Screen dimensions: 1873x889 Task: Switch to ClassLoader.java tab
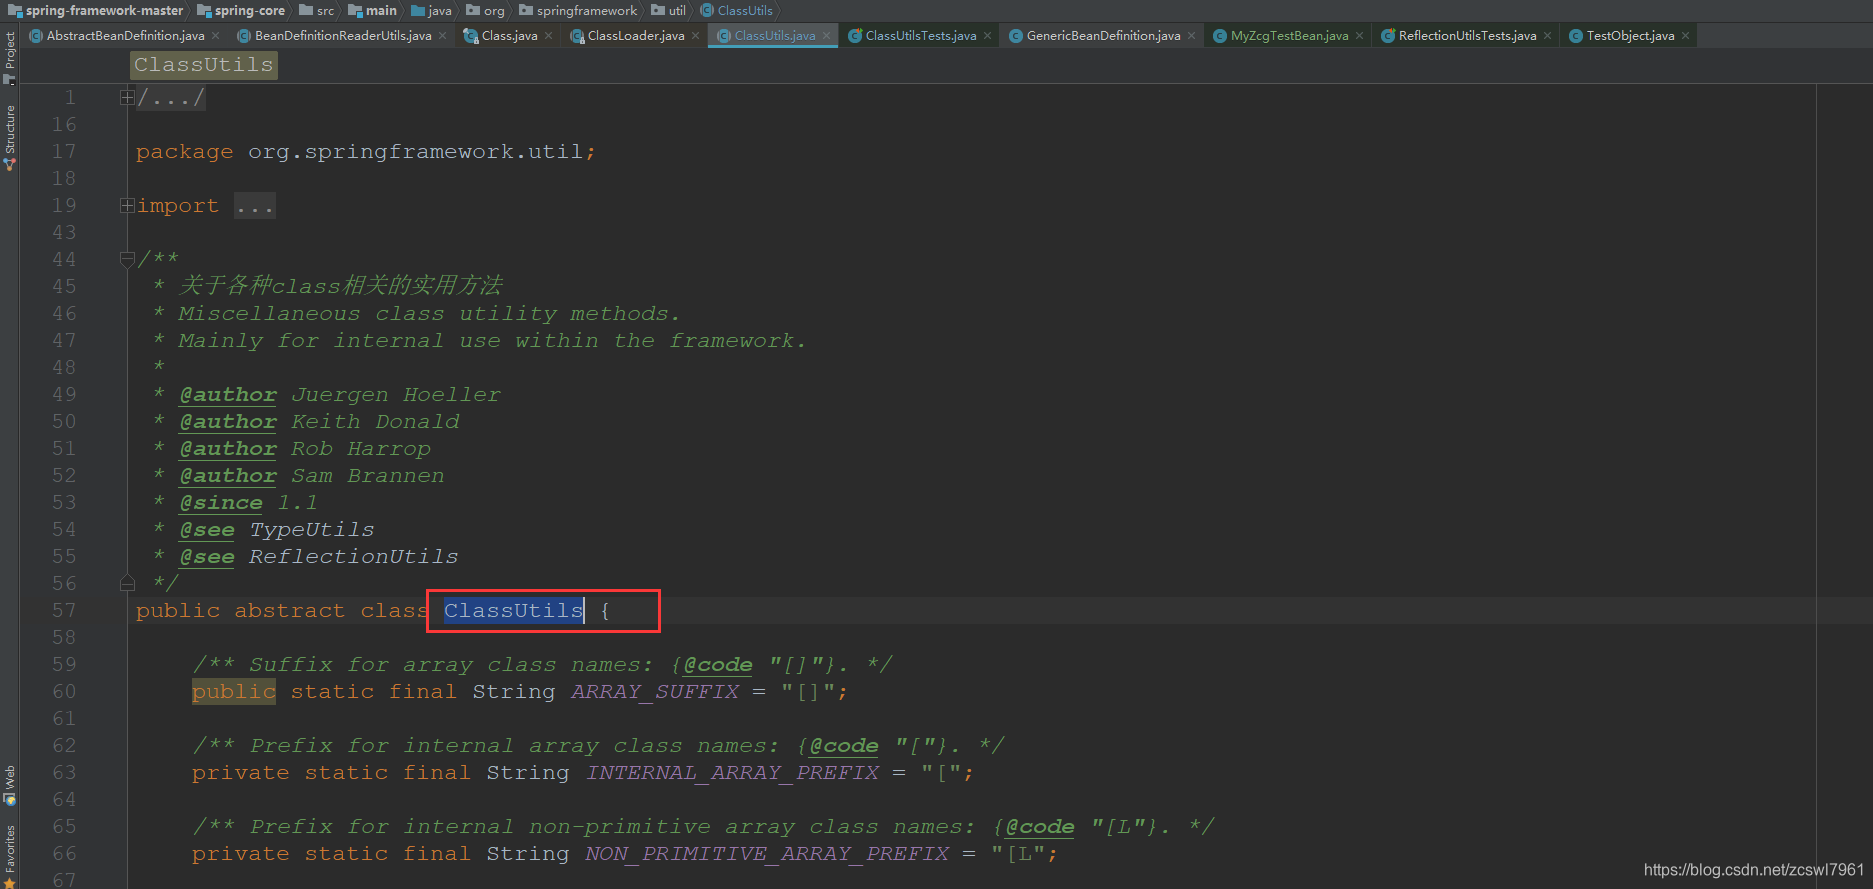click(x=636, y=35)
